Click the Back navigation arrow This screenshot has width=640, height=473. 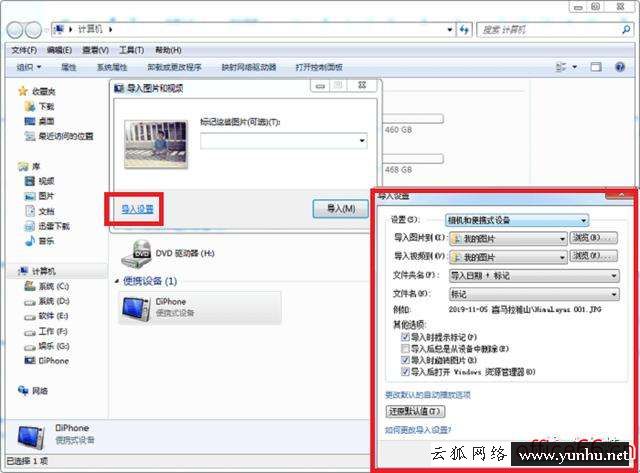15,30
